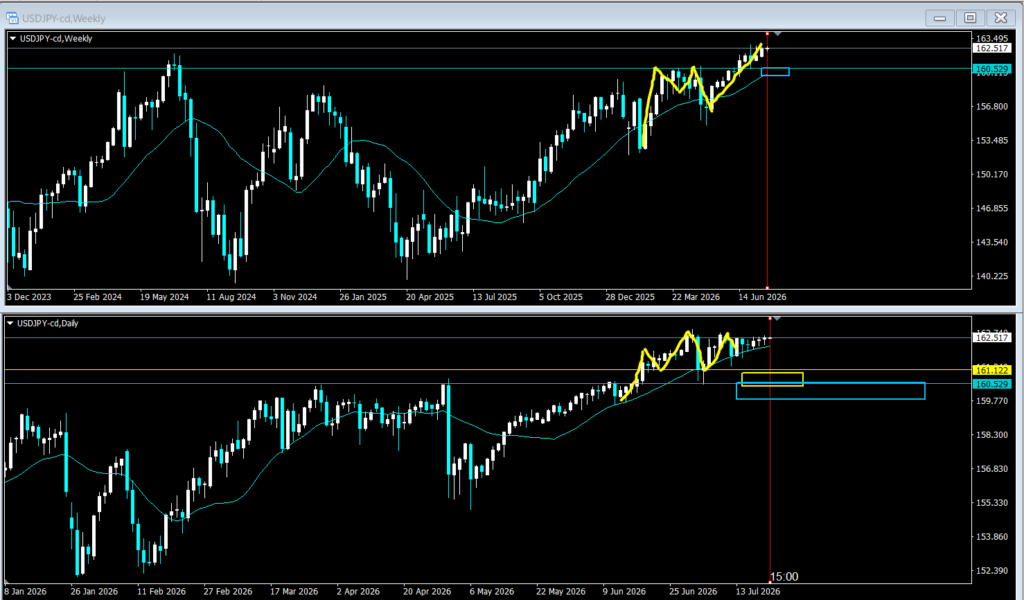Click the 2 Apr 2026 date label
1024x600 pixels.
pyautogui.click(x=360, y=592)
